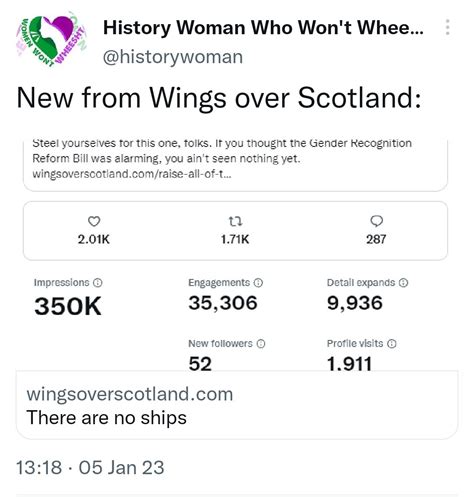This screenshot has width=474, height=497.
Task: Click the Women Won't Wheesht profile avatar
Action: coord(52,39)
